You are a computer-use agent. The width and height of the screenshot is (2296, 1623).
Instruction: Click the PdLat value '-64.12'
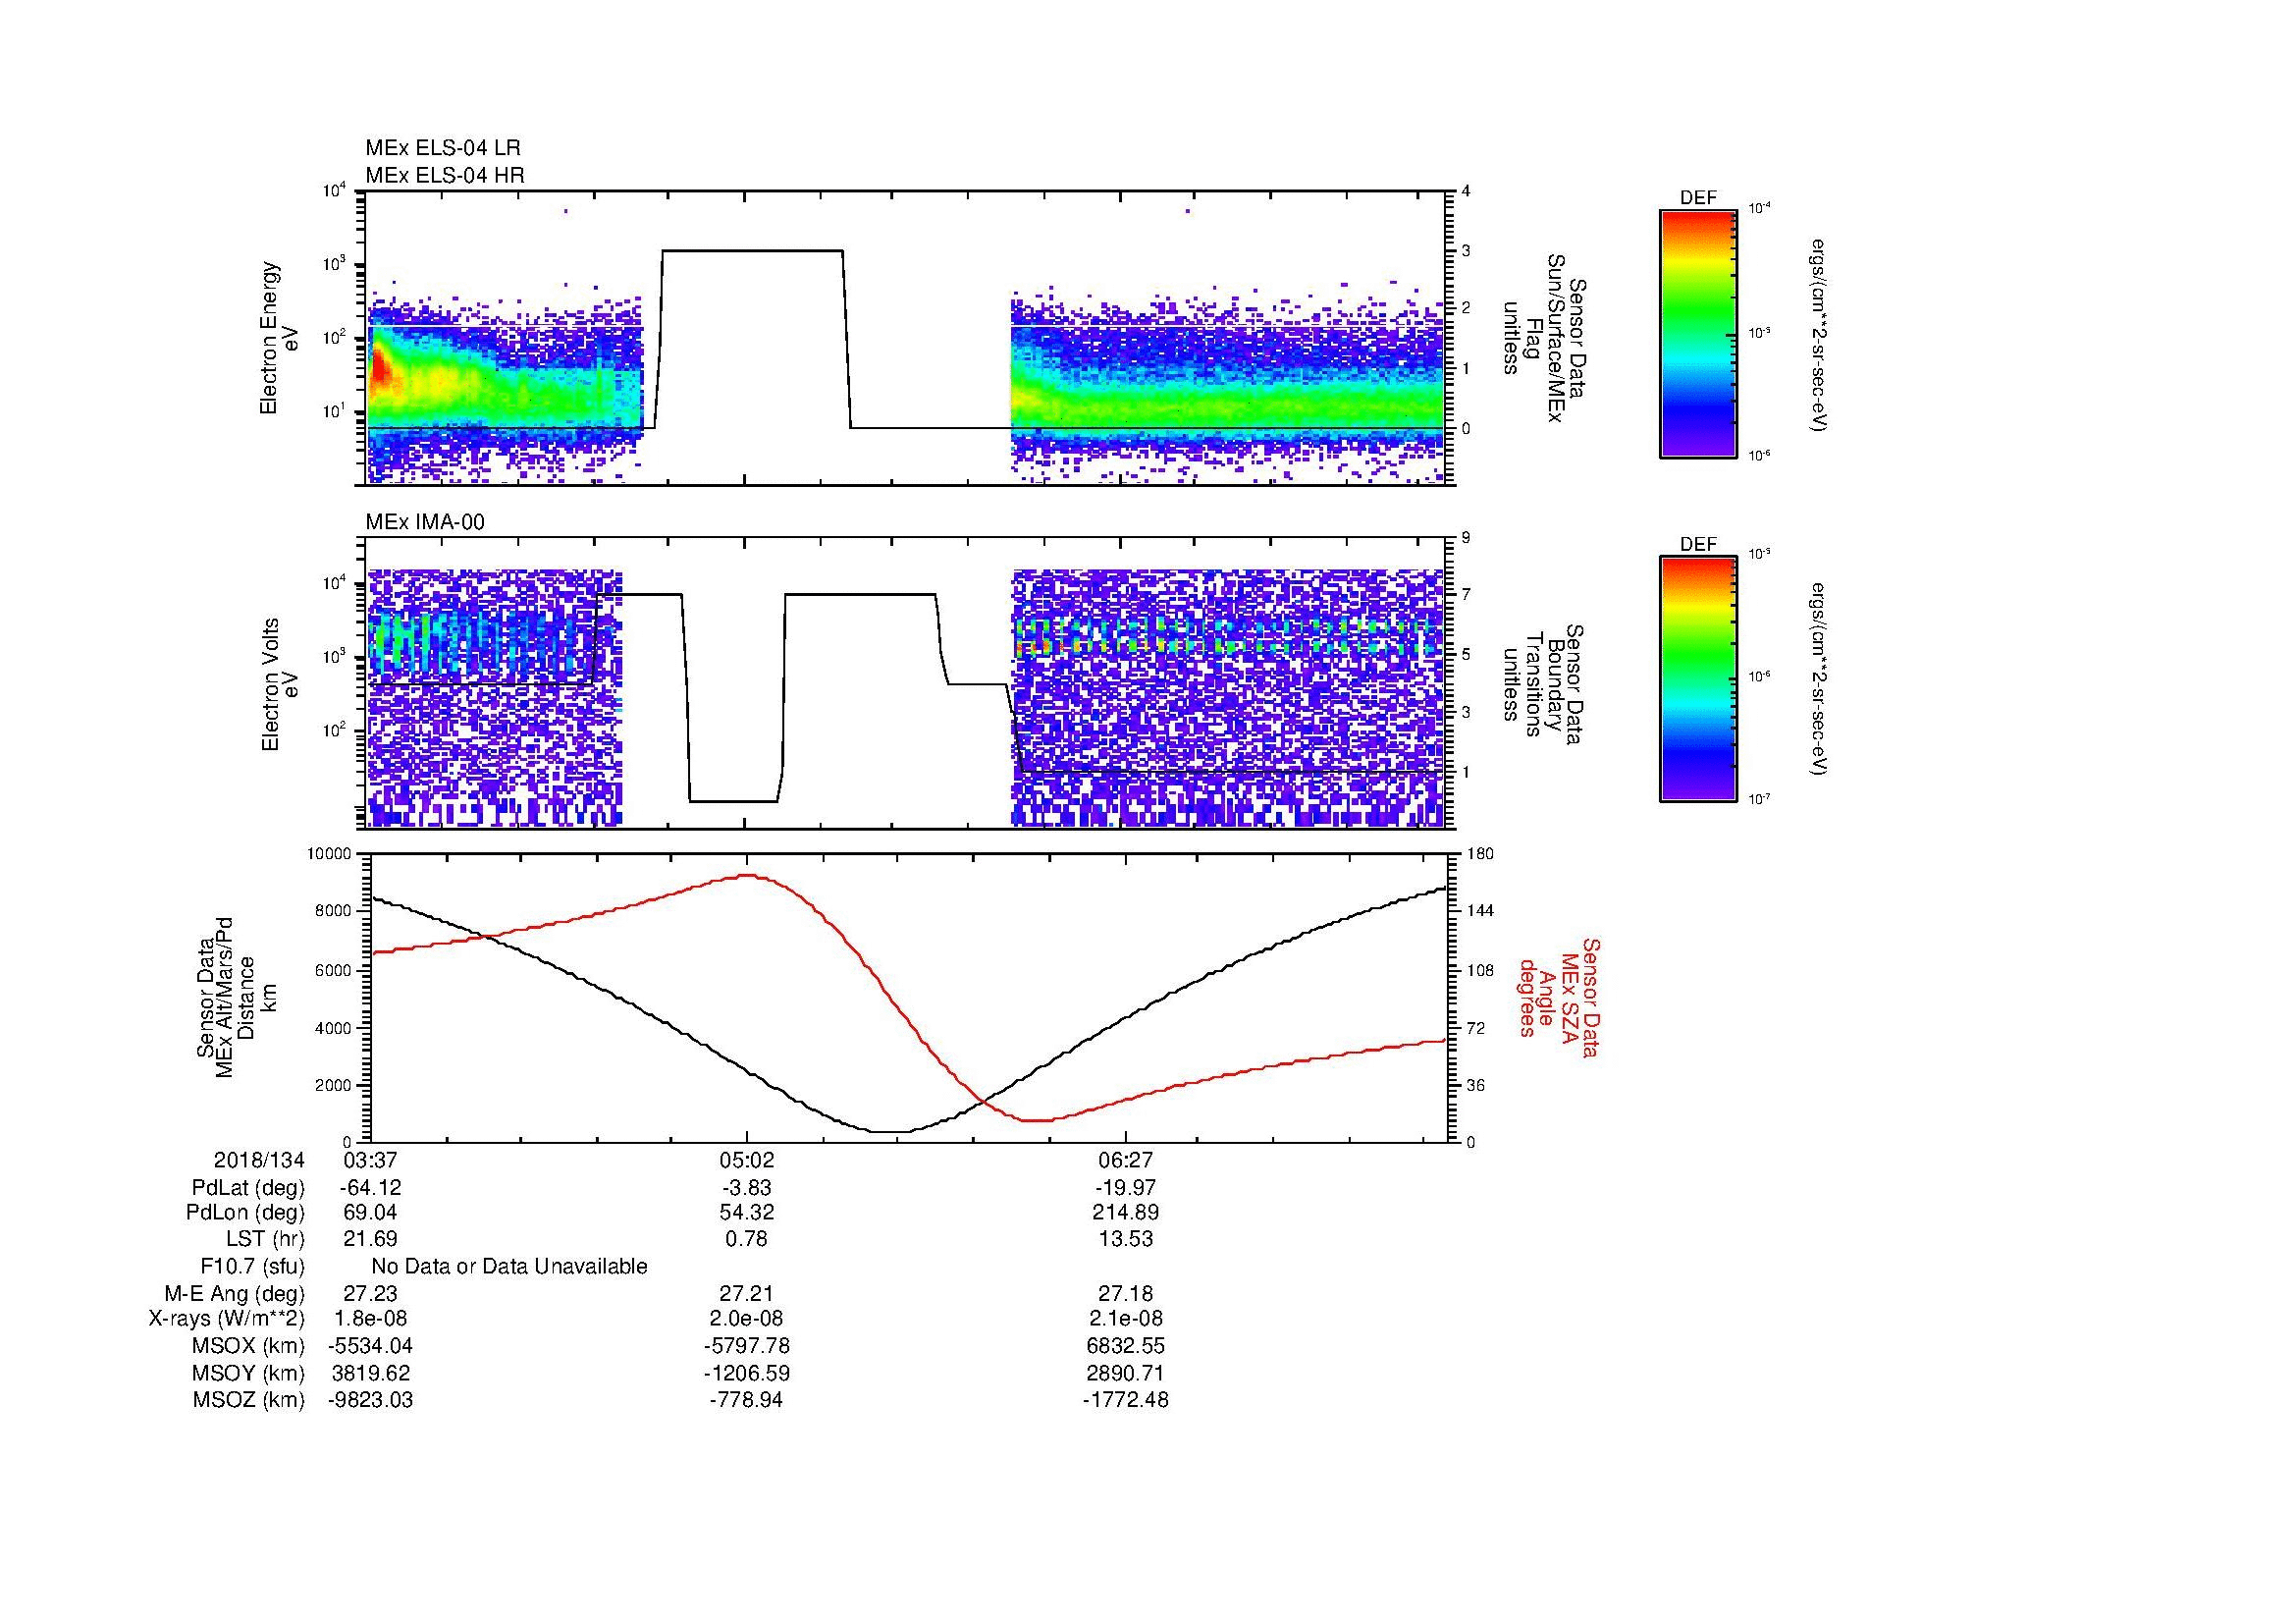(370, 1187)
